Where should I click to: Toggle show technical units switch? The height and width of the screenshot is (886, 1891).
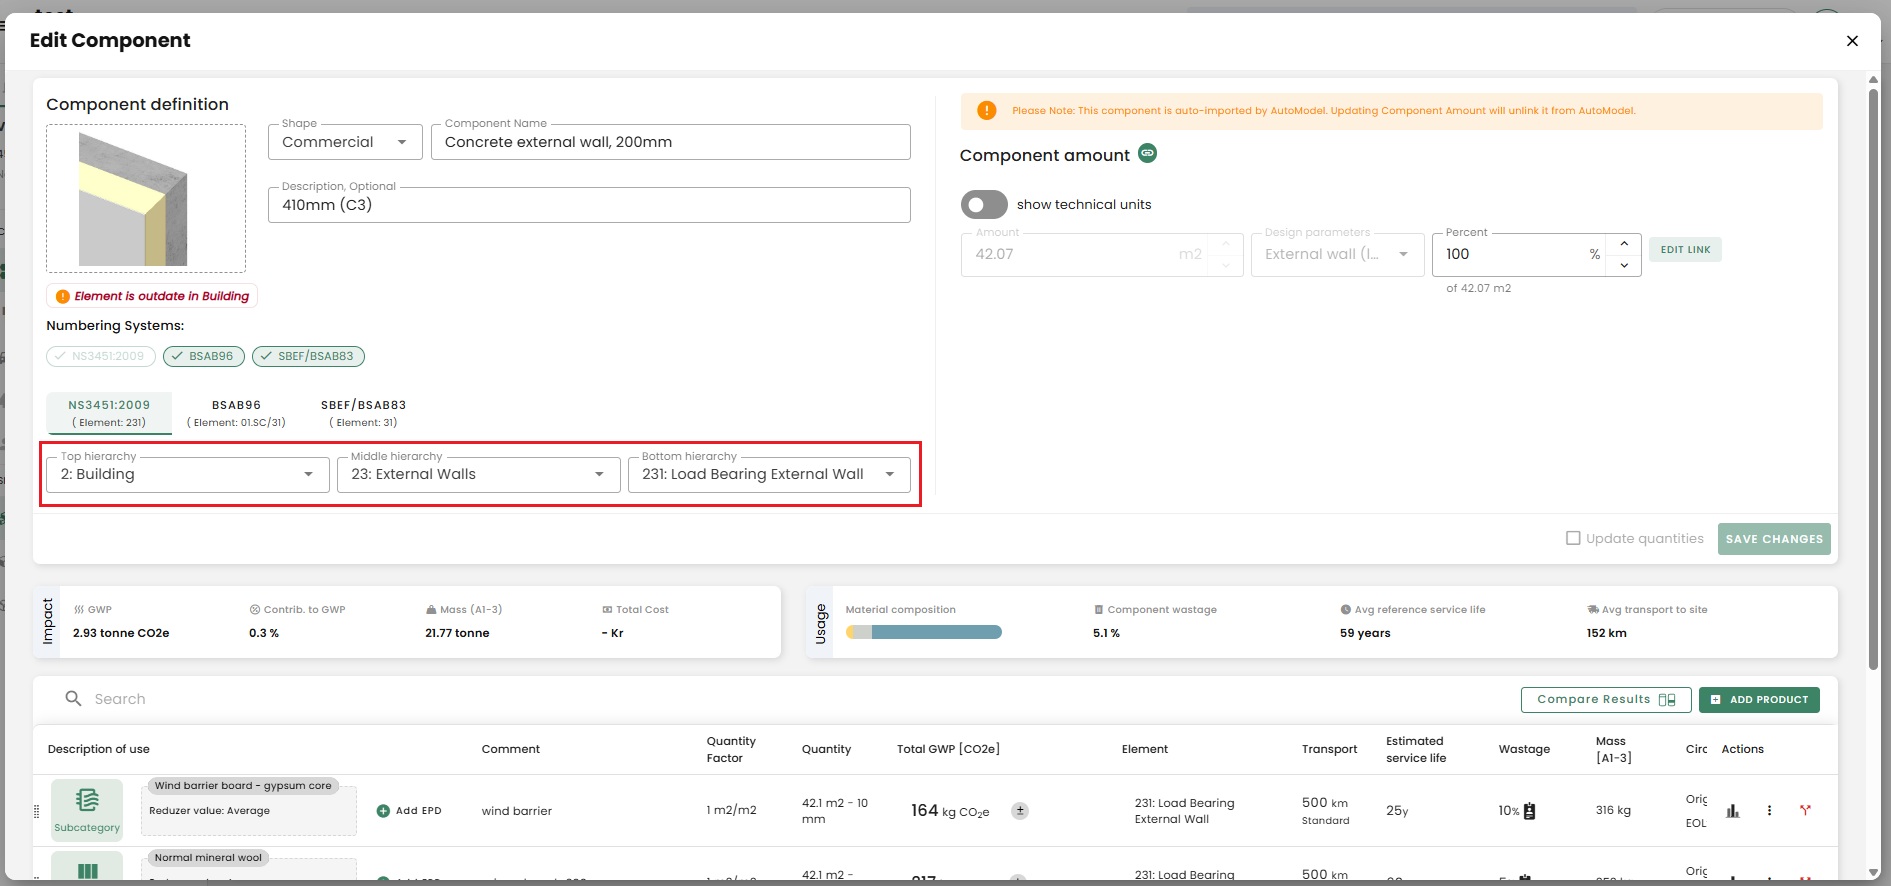[984, 205]
